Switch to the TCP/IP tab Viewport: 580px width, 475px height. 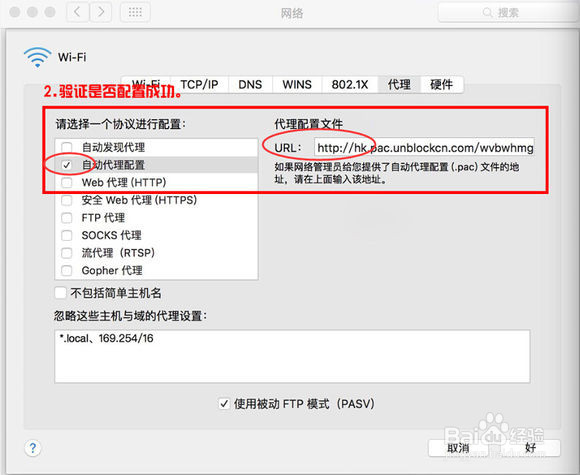(199, 84)
